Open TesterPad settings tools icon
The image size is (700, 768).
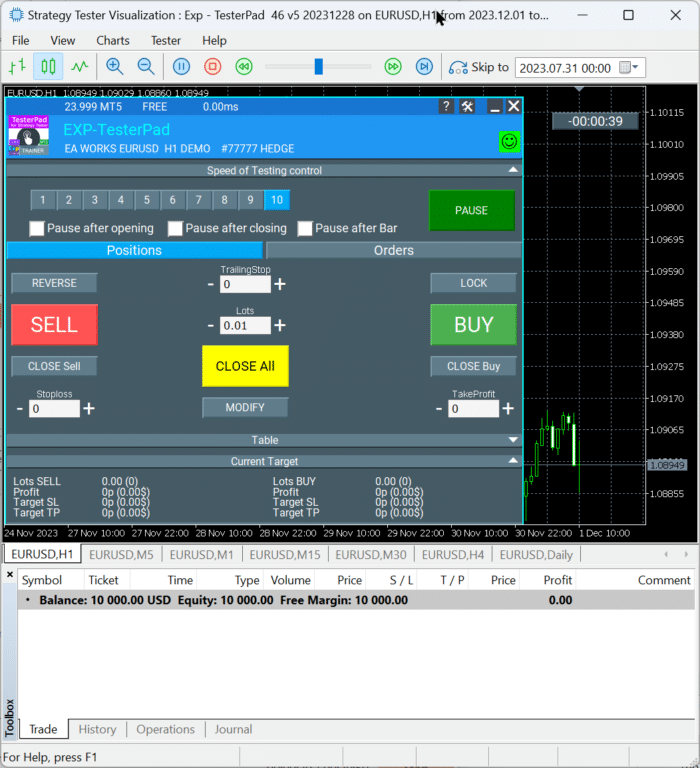coord(467,106)
